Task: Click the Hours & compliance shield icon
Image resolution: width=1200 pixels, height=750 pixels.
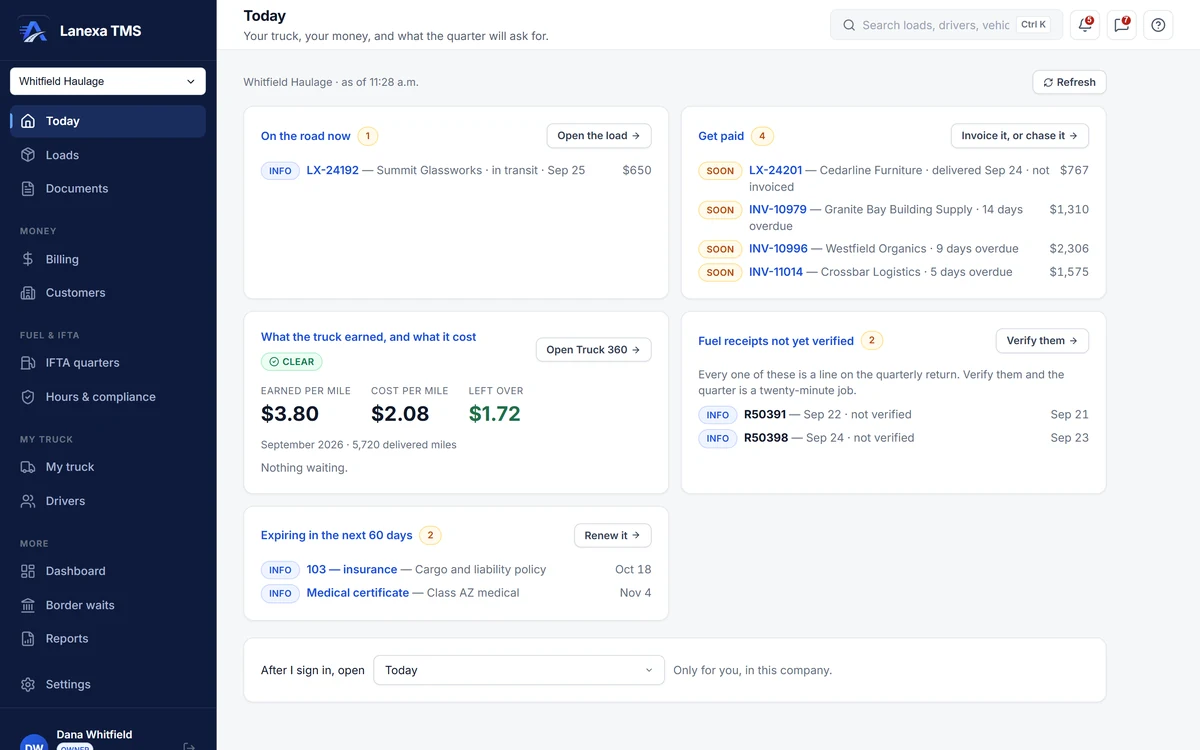Action: (28, 397)
